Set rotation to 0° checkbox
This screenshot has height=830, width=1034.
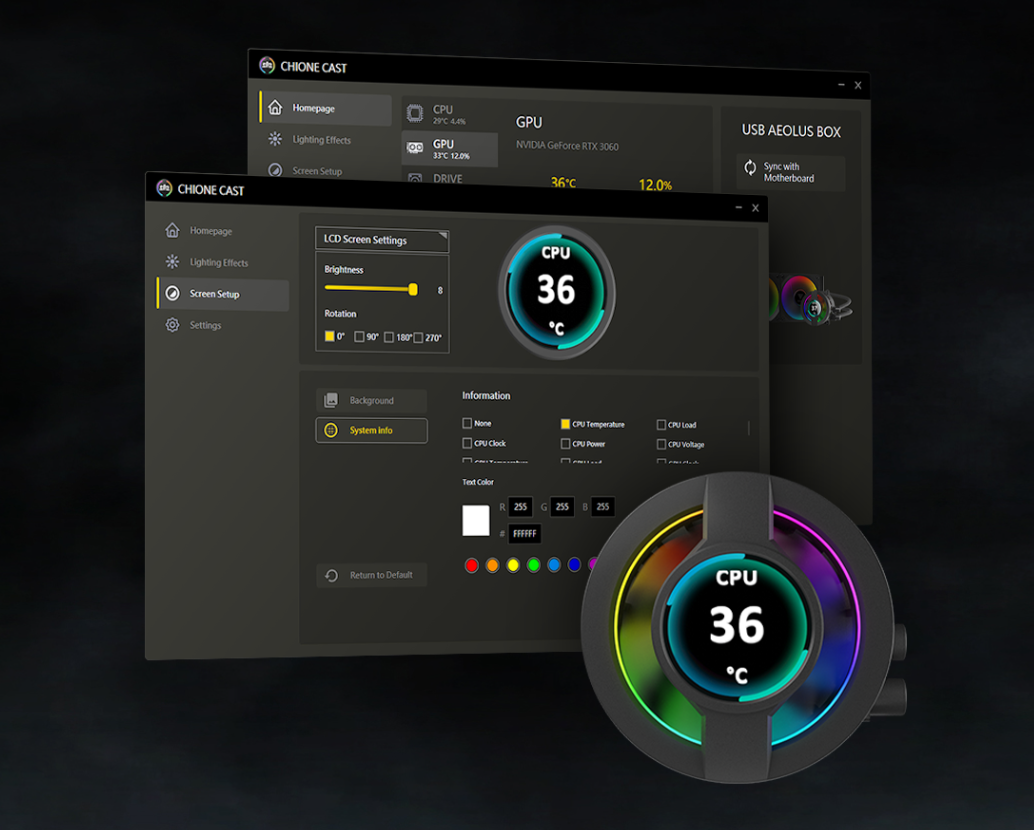330,336
